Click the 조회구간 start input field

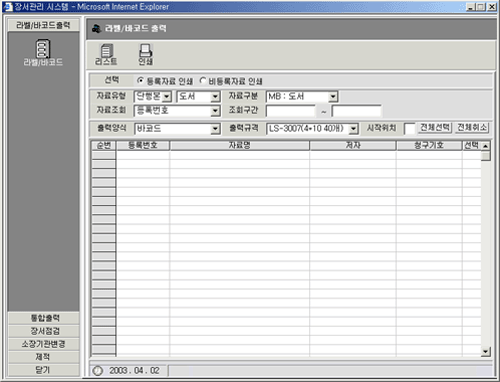click(x=291, y=111)
